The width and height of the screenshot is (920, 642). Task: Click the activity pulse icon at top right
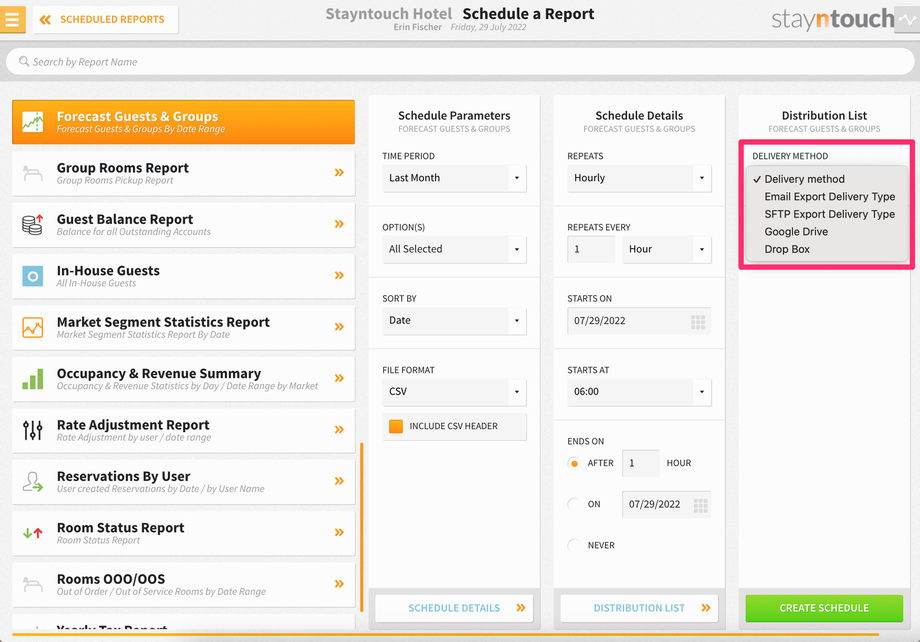[907, 19]
